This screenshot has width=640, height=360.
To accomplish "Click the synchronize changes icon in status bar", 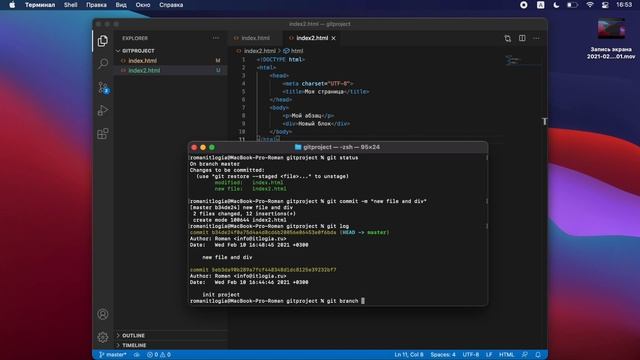I will click(137, 355).
